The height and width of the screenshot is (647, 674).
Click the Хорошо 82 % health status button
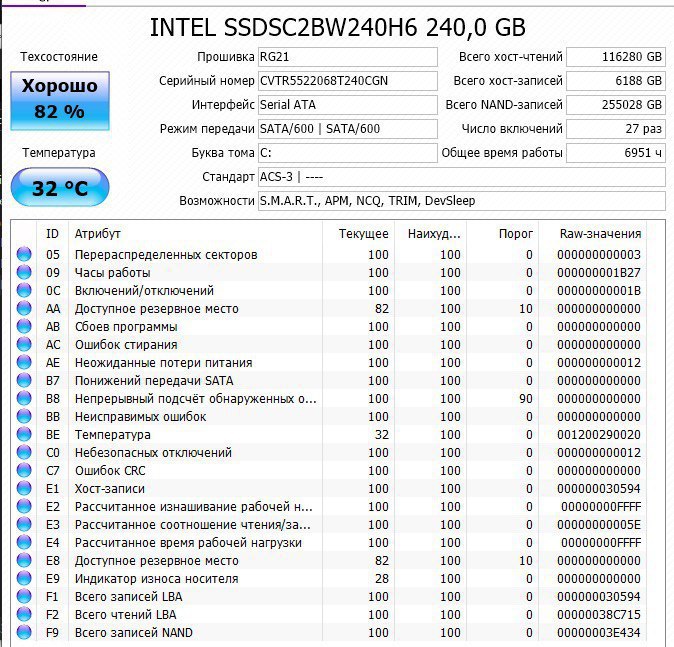[x=60, y=101]
